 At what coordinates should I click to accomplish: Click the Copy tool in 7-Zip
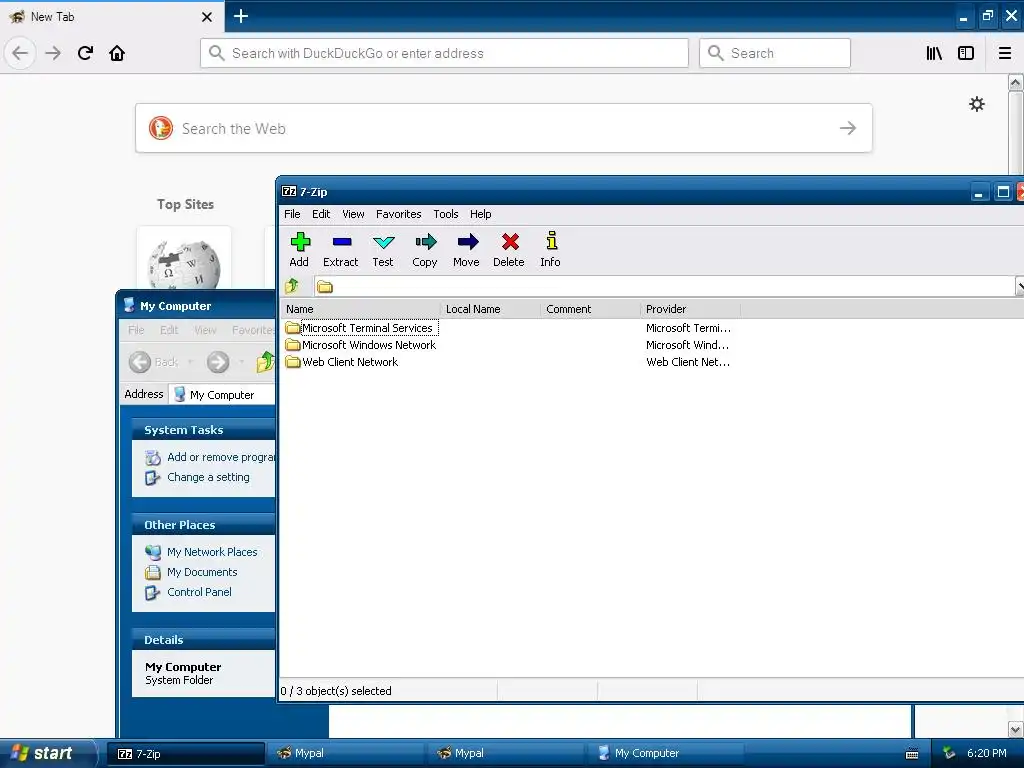coord(424,249)
